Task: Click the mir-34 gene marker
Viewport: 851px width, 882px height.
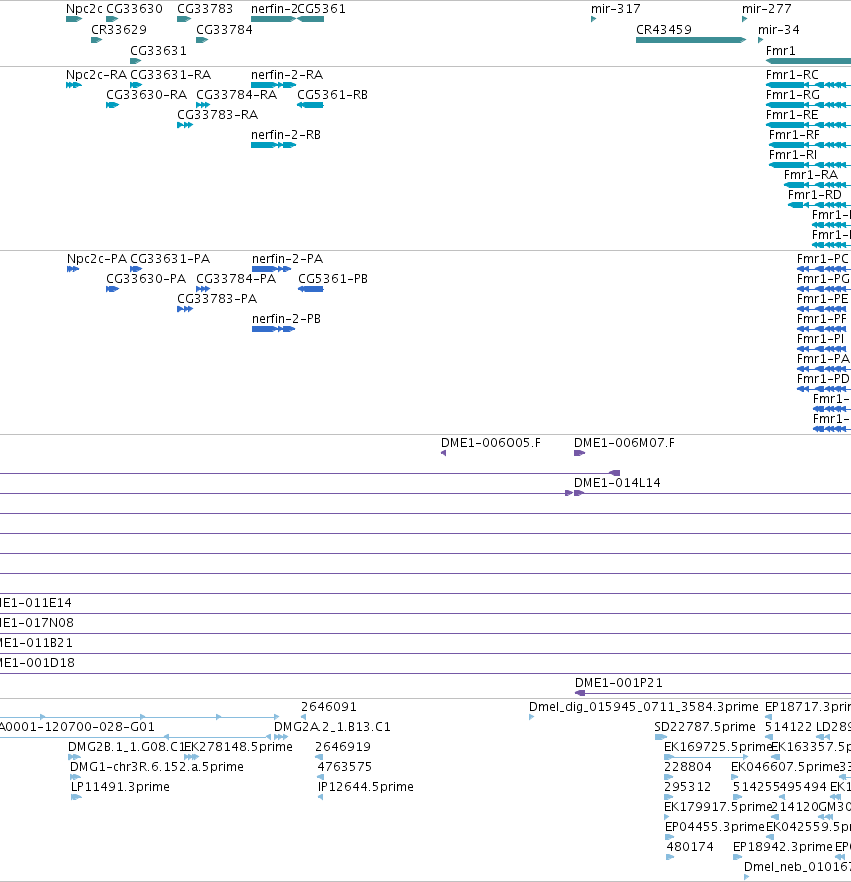Action: click(x=760, y=40)
